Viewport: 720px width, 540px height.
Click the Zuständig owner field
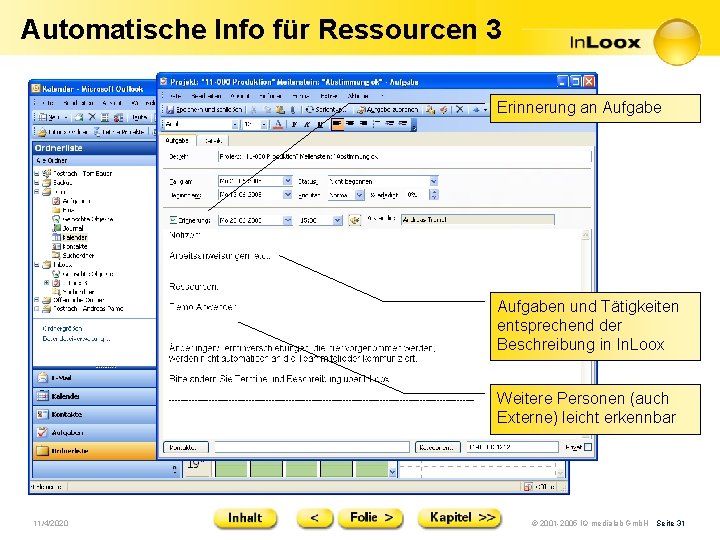pyautogui.click(x=478, y=220)
